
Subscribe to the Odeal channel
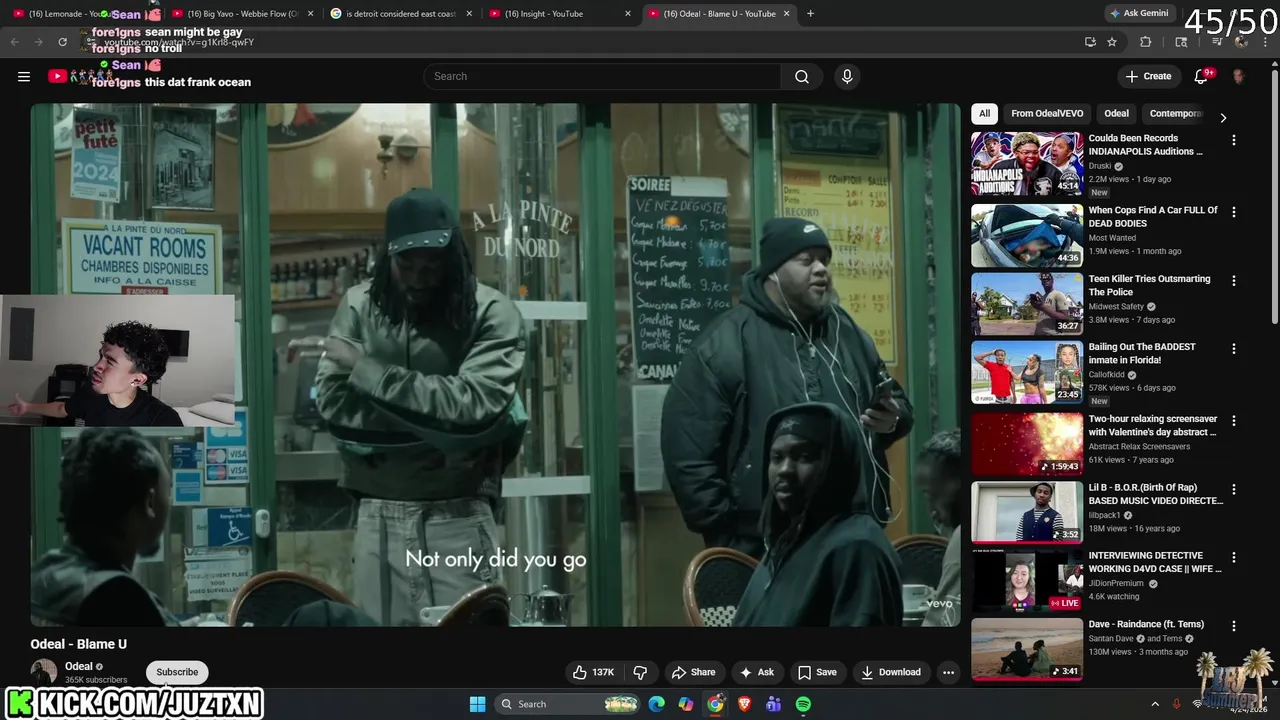[x=177, y=672]
